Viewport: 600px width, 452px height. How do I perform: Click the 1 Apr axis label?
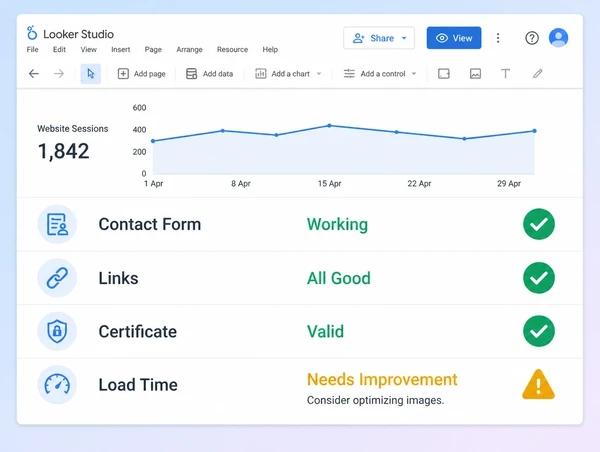[x=153, y=184]
